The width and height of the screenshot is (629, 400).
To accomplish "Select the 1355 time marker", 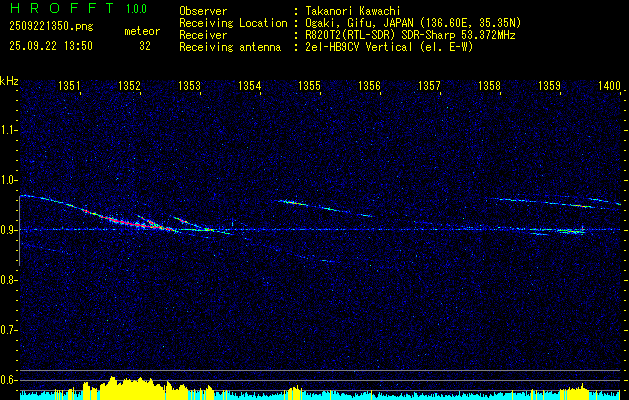I will coord(310,86).
